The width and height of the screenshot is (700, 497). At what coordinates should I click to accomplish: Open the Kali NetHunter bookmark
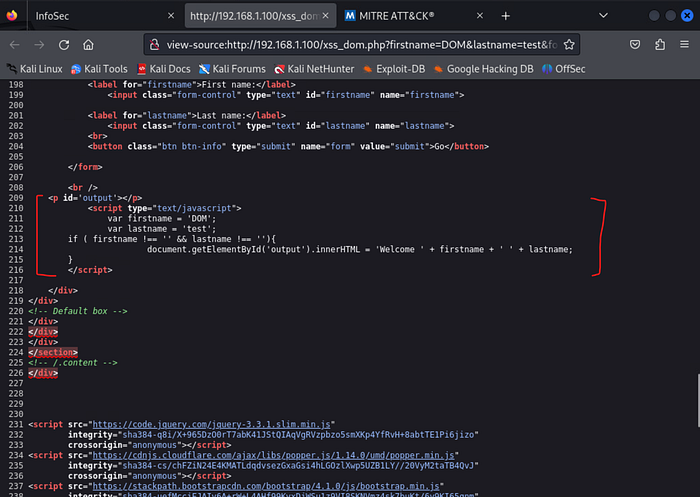314,69
